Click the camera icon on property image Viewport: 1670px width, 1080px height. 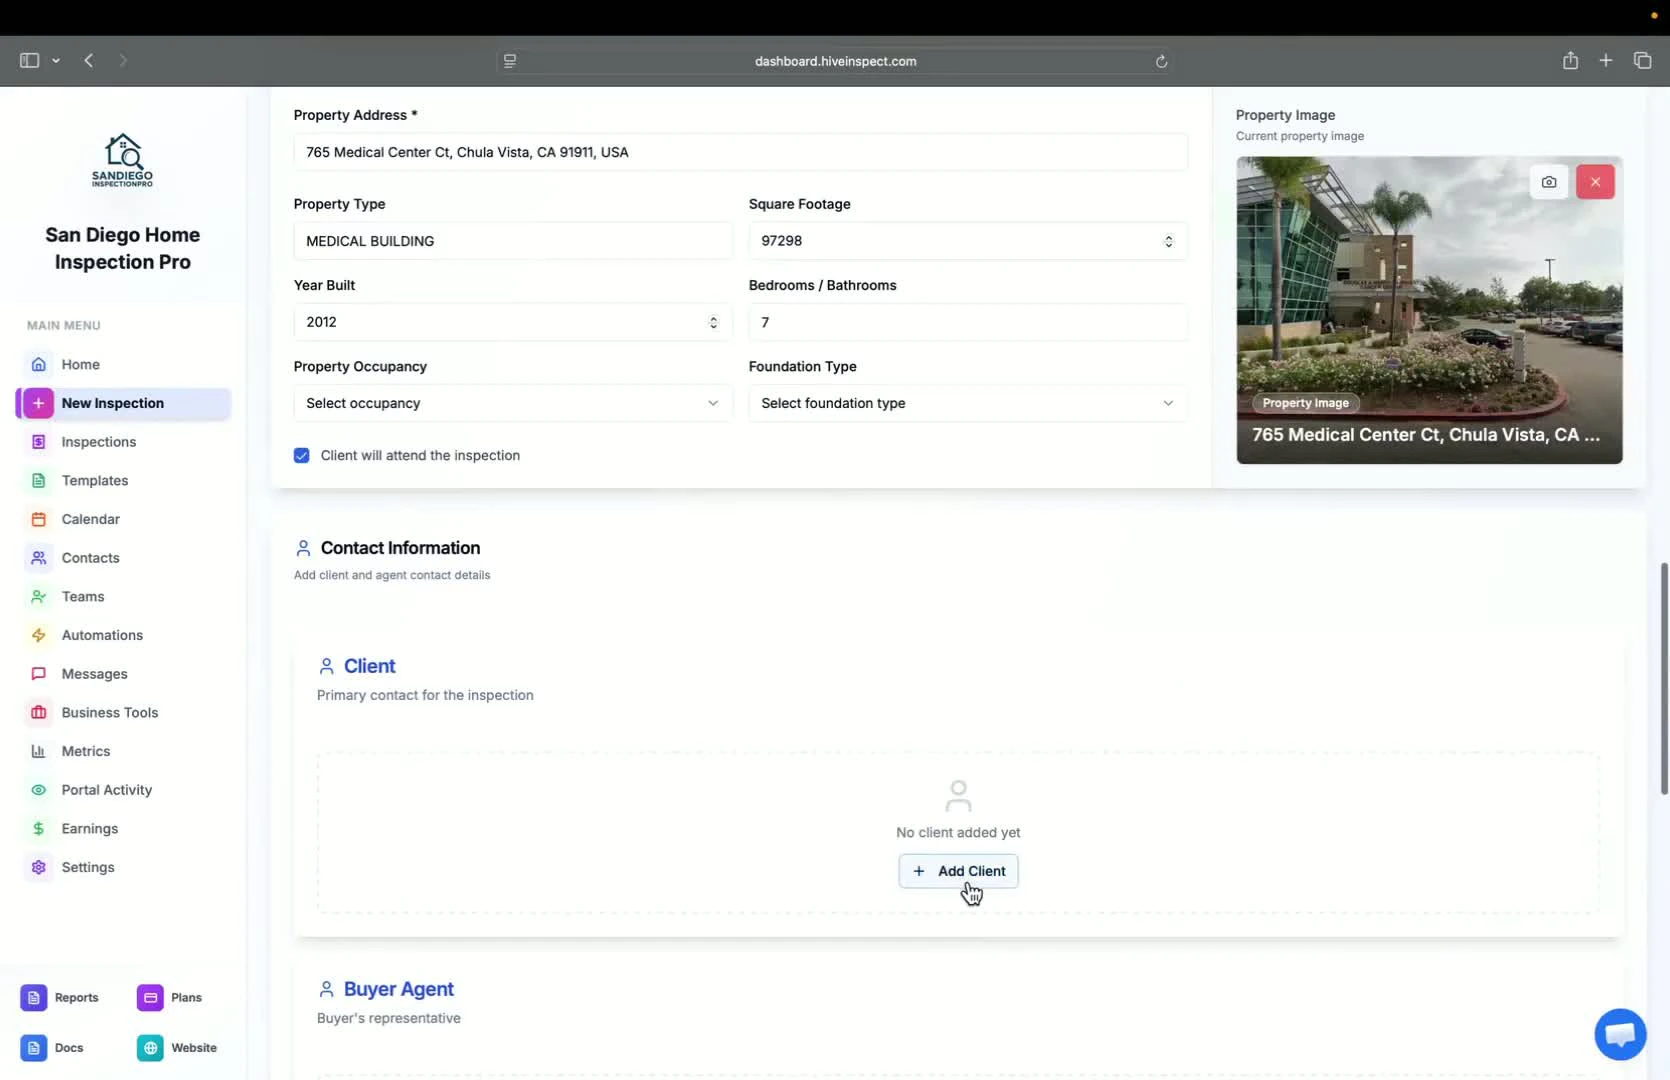pos(1548,182)
